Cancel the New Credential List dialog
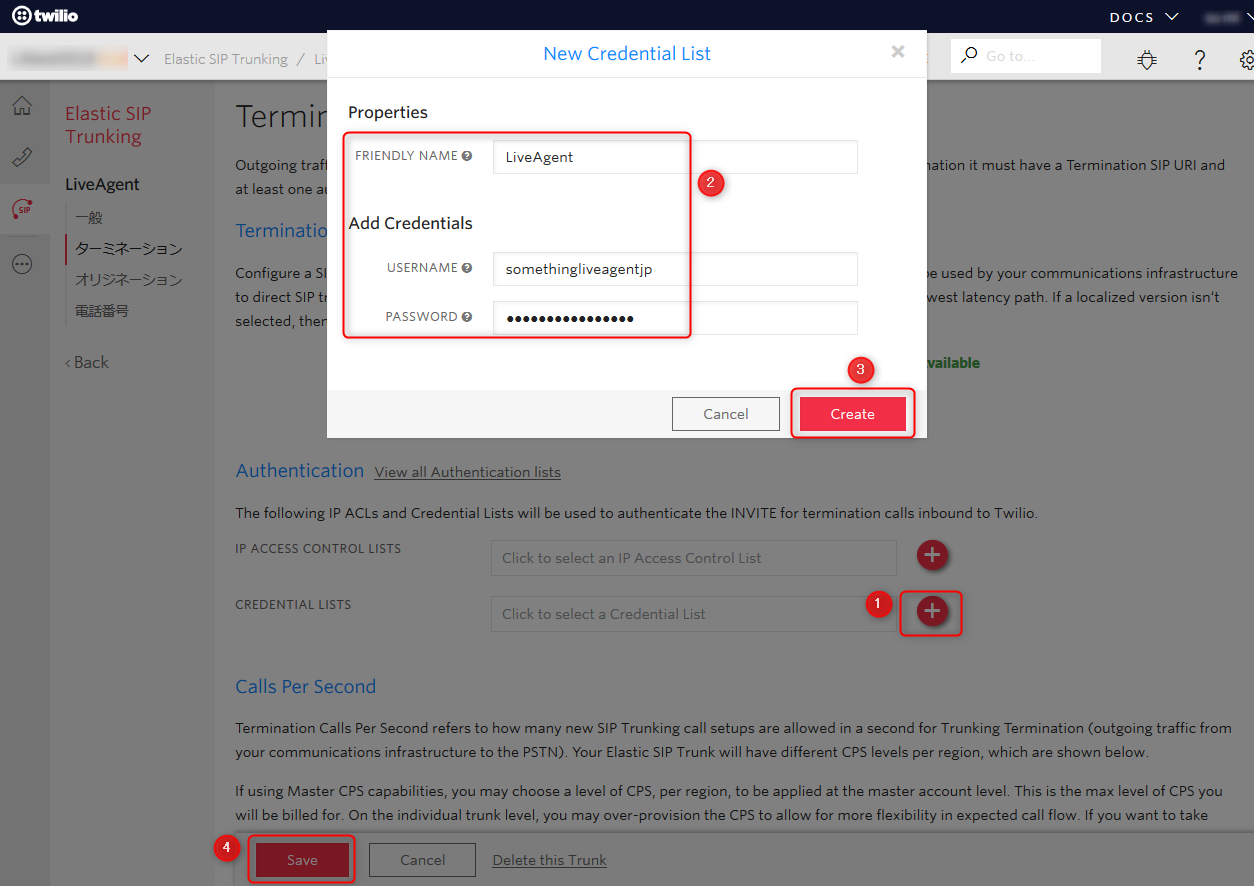This screenshot has width=1254, height=886. click(x=726, y=414)
